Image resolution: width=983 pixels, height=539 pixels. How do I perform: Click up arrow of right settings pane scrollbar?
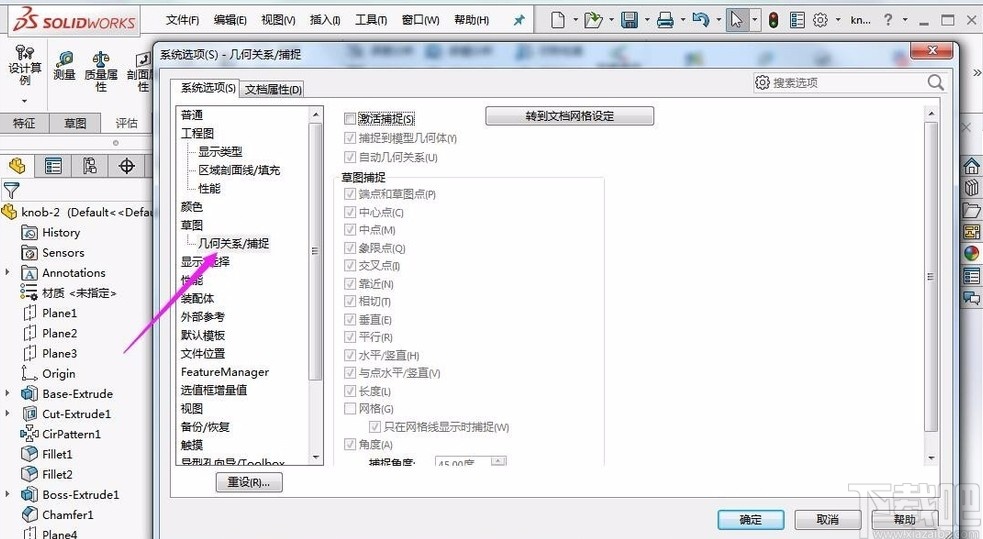point(931,113)
